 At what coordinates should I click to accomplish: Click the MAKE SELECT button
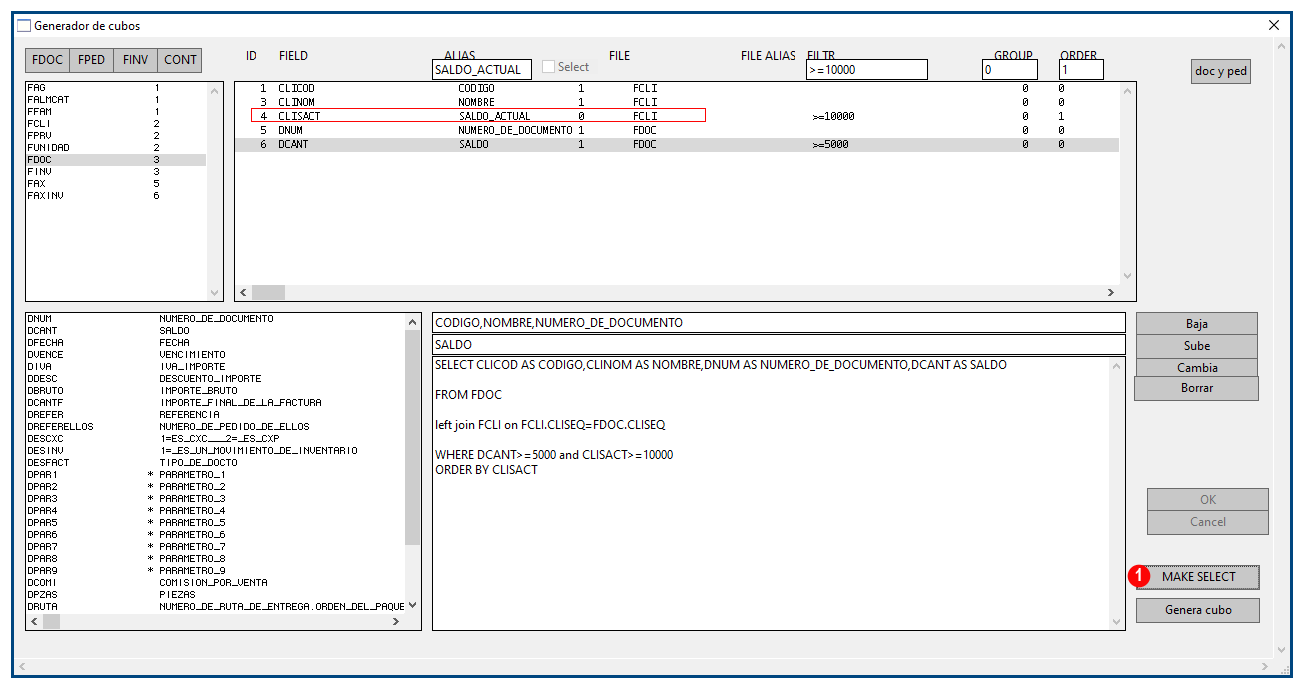tap(1198, 577)
